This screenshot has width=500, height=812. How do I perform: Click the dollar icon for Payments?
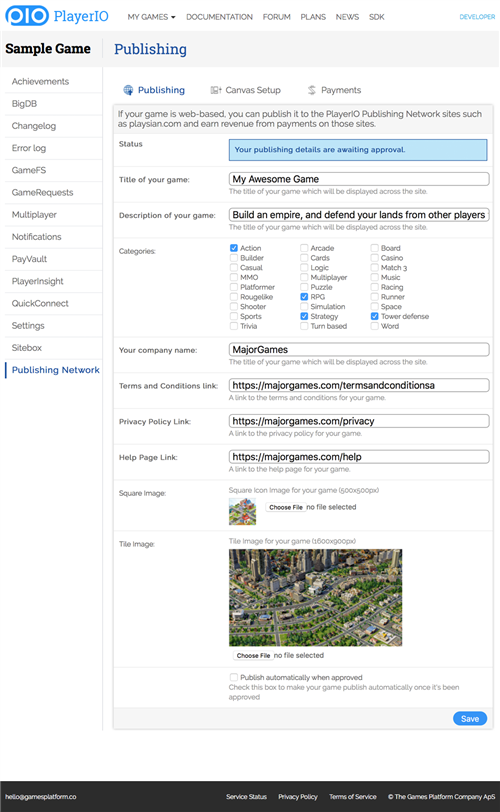(x=312, y=90)
